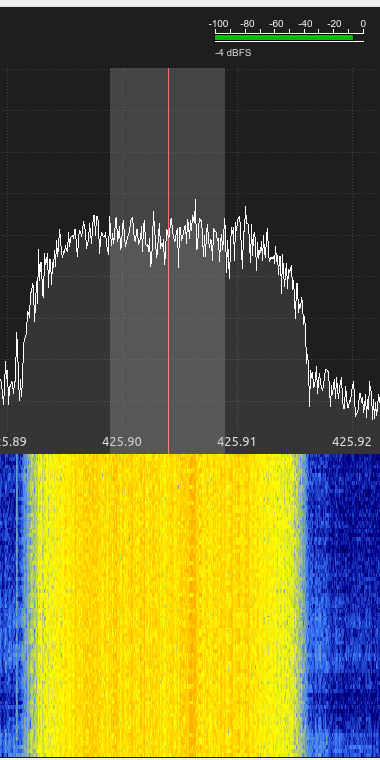Click the thin vertical line in waterfall's blue area

point(17,606)
